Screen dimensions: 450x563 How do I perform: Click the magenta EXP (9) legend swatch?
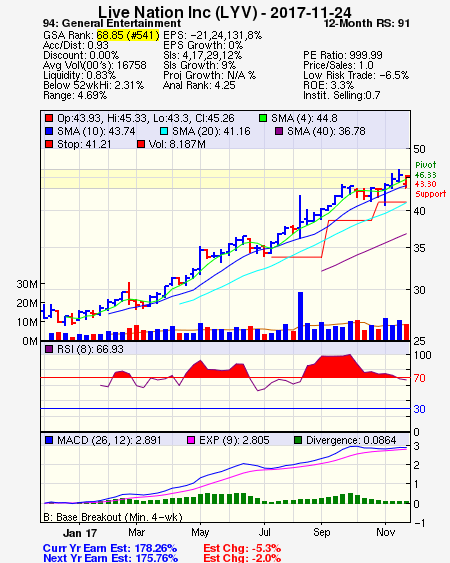click(x=191, y=440)
